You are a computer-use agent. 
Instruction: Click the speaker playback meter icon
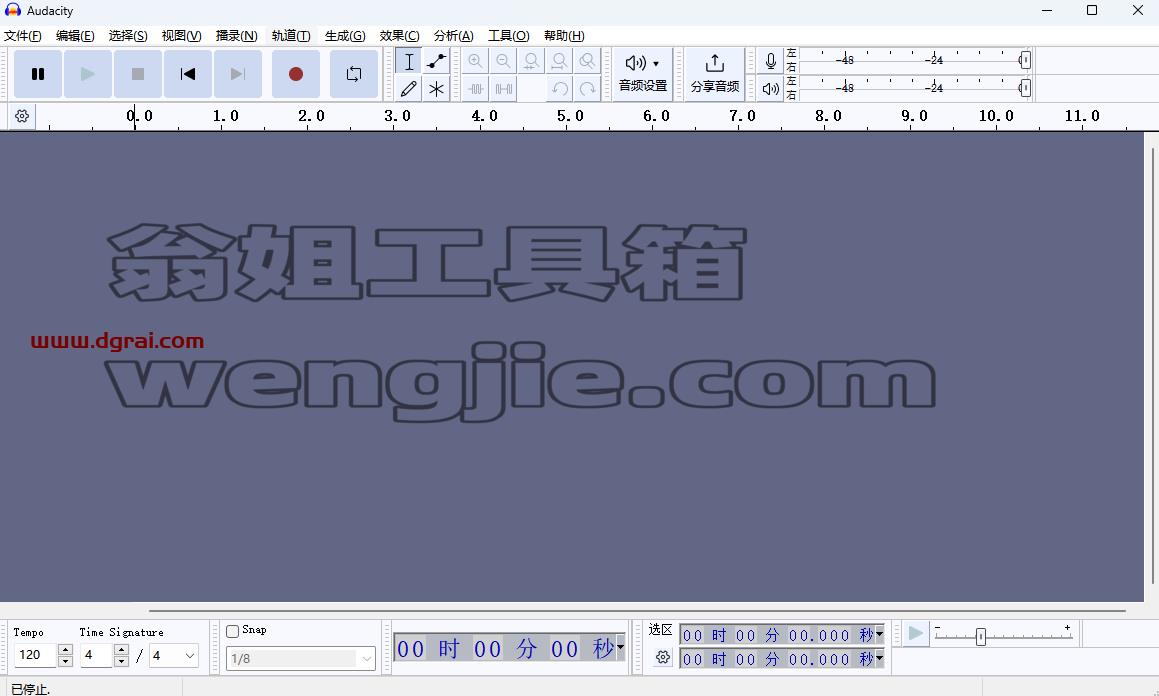[x=770, y=89]
